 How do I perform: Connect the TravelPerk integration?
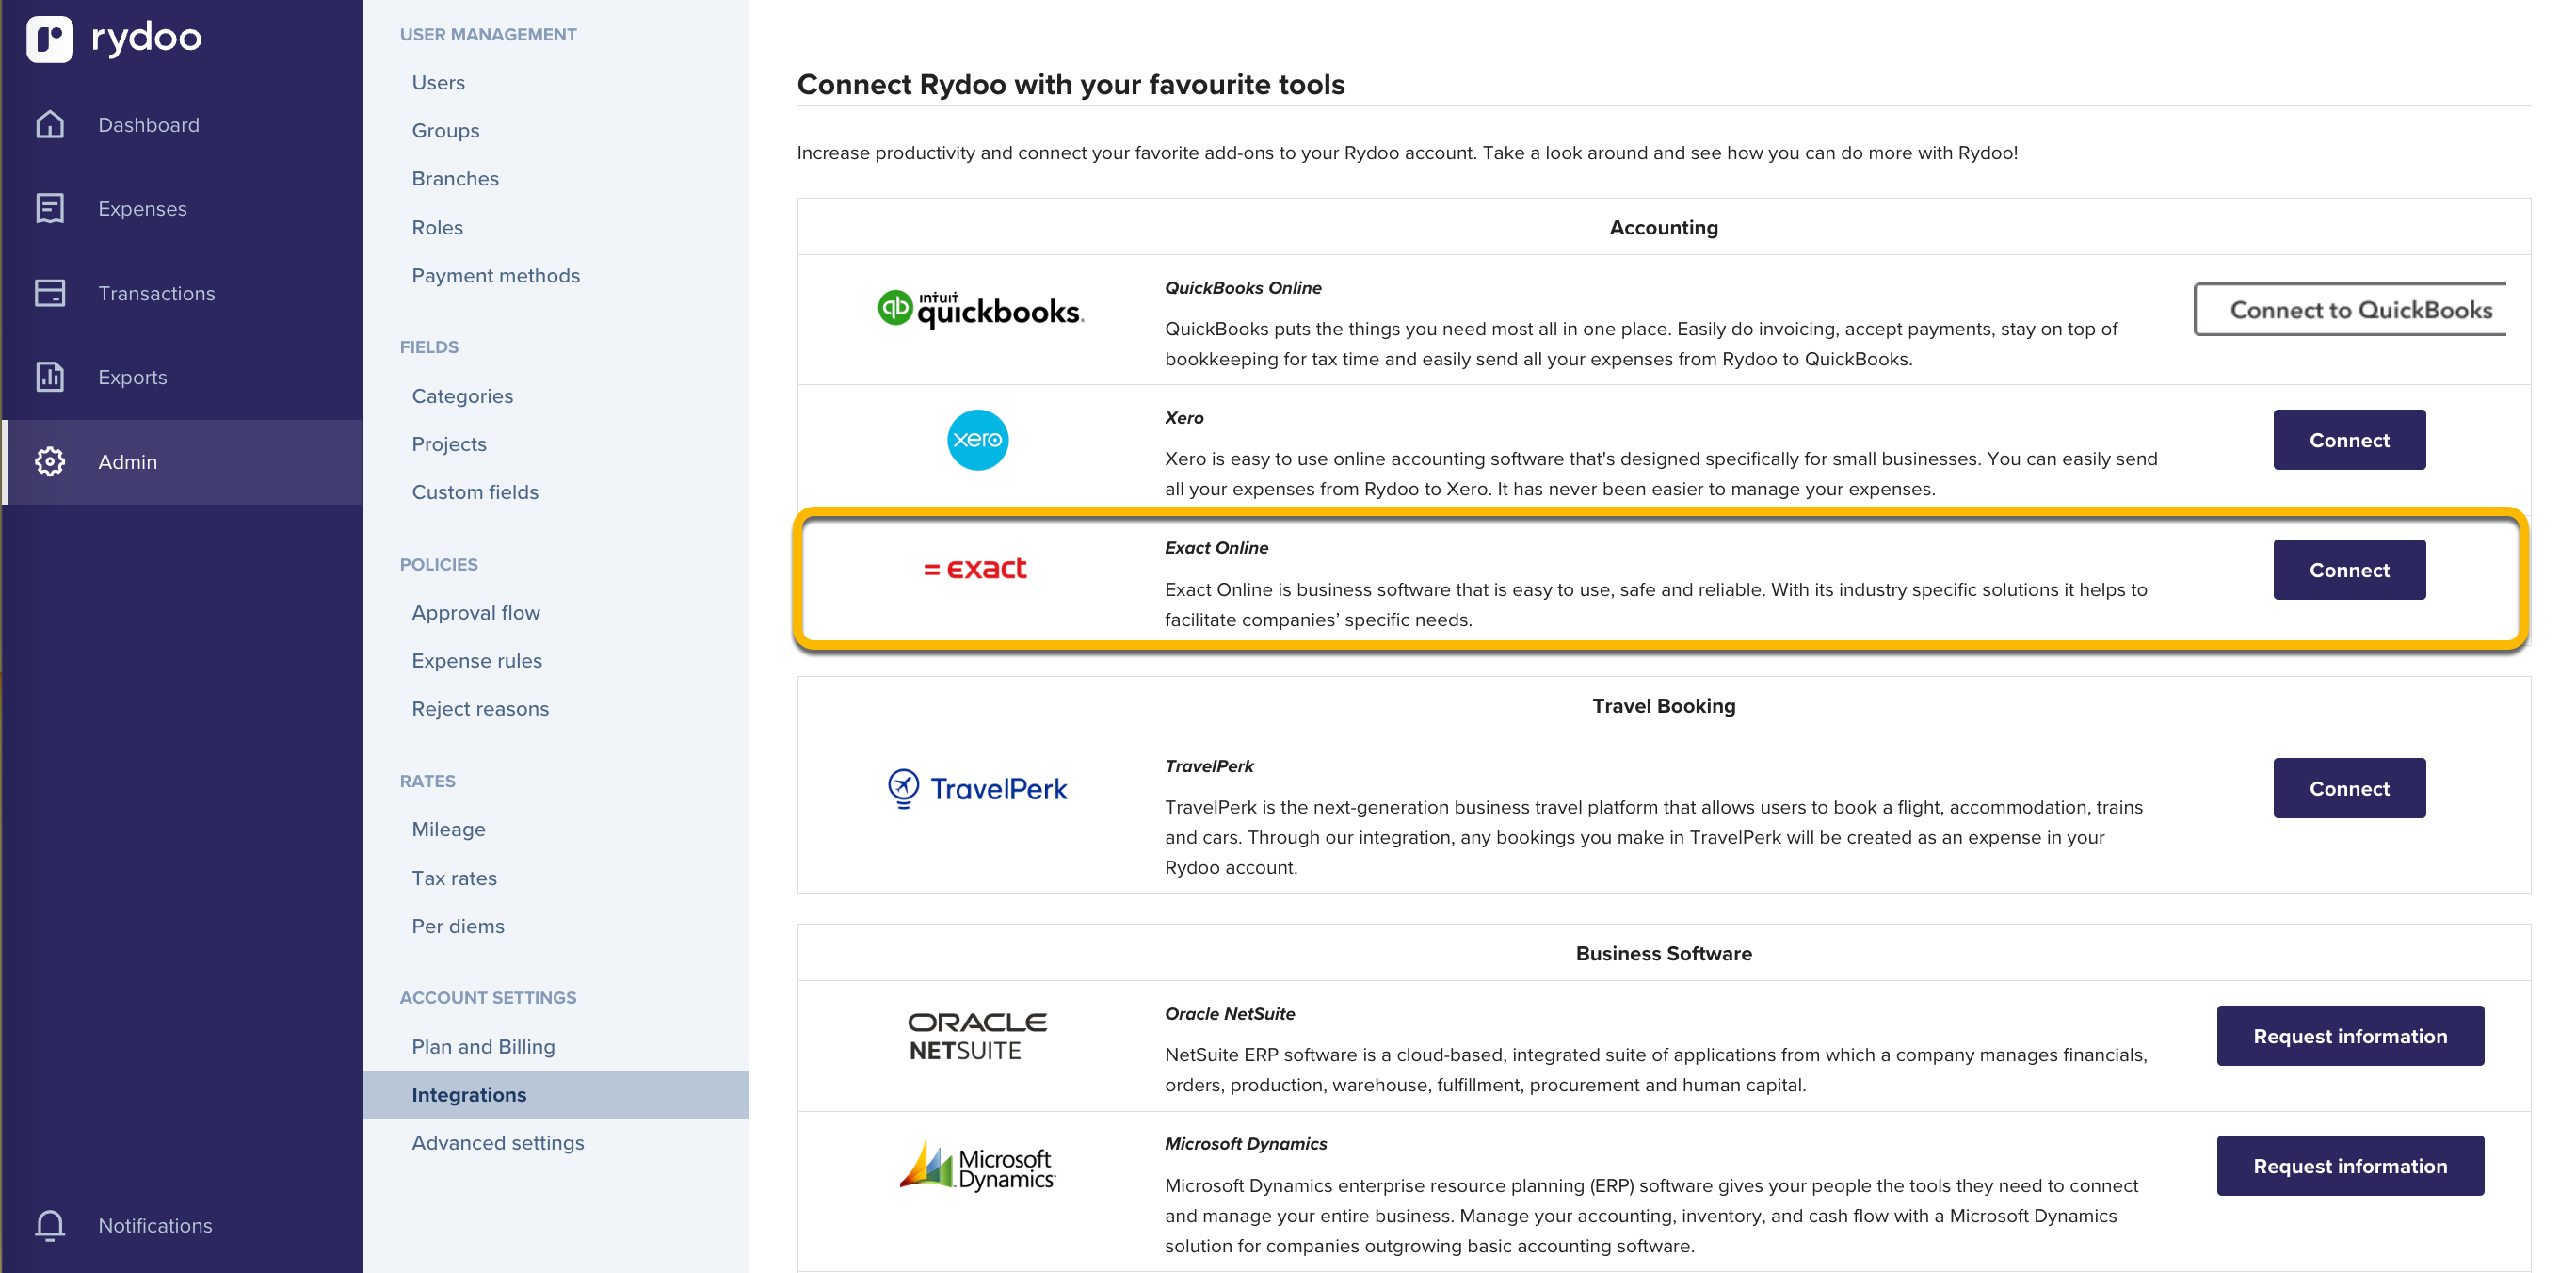tap(2348, 787)
